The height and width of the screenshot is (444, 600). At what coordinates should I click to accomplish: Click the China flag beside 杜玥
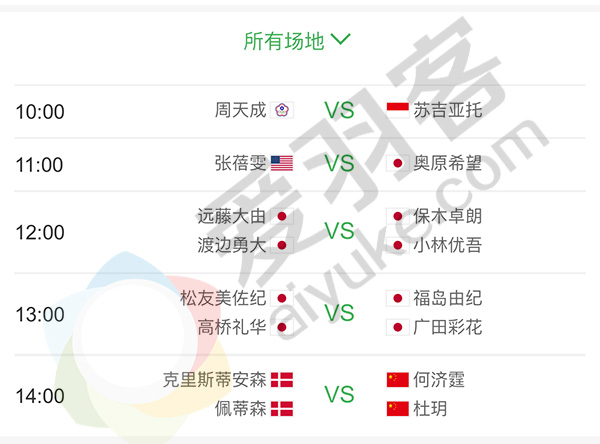[398, 408]
